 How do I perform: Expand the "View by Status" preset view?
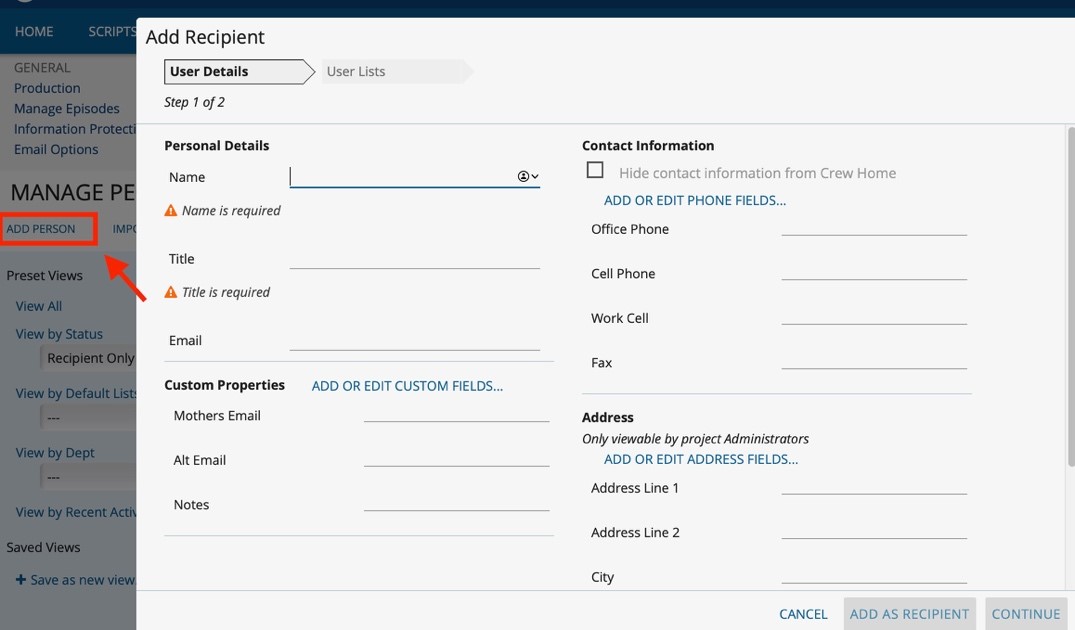coord(58,333)
